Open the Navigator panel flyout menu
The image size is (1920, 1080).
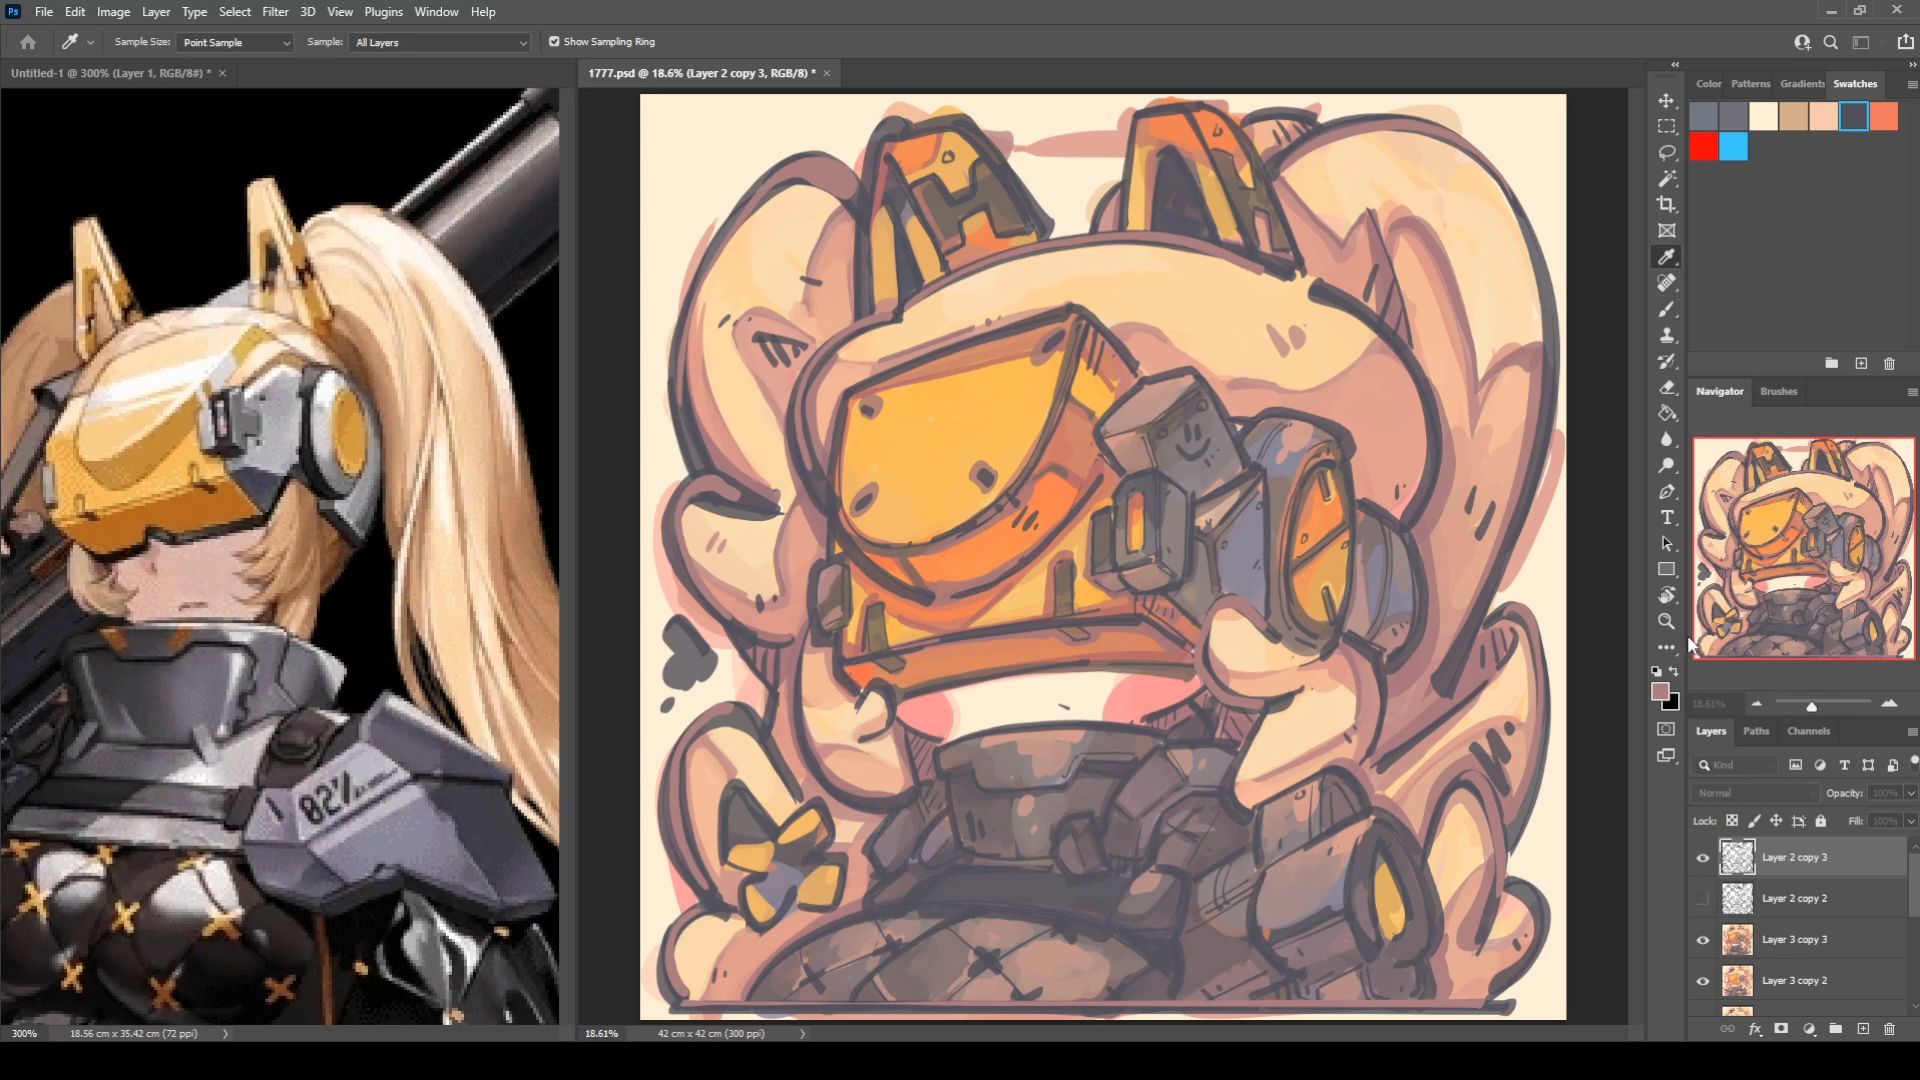click(1912, 392)
